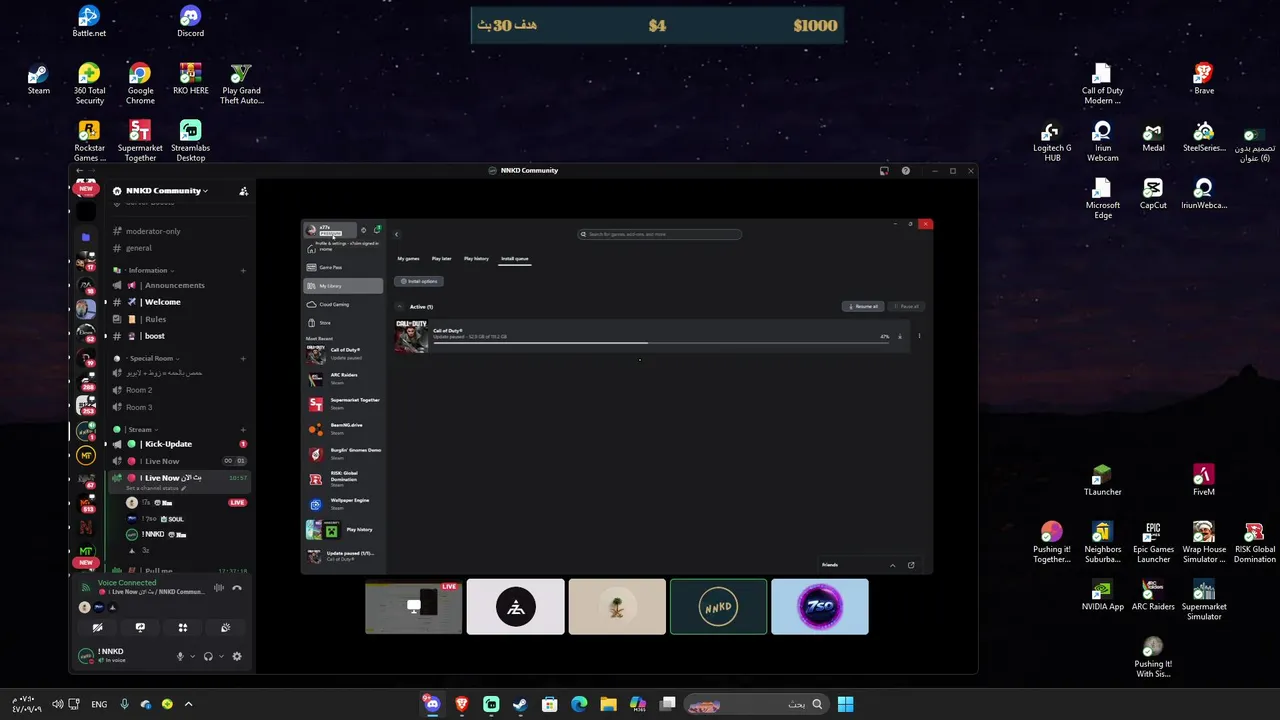The height and width of the screenshot is (720, 1280).
Task: Toggle Discord camera on in voice panel
Action: pos(97,628)
